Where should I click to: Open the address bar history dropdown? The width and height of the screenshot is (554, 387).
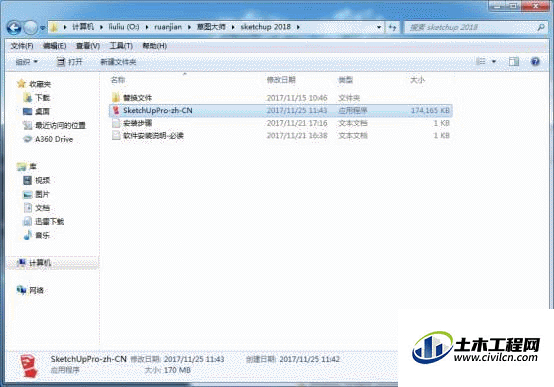[379, 27]
